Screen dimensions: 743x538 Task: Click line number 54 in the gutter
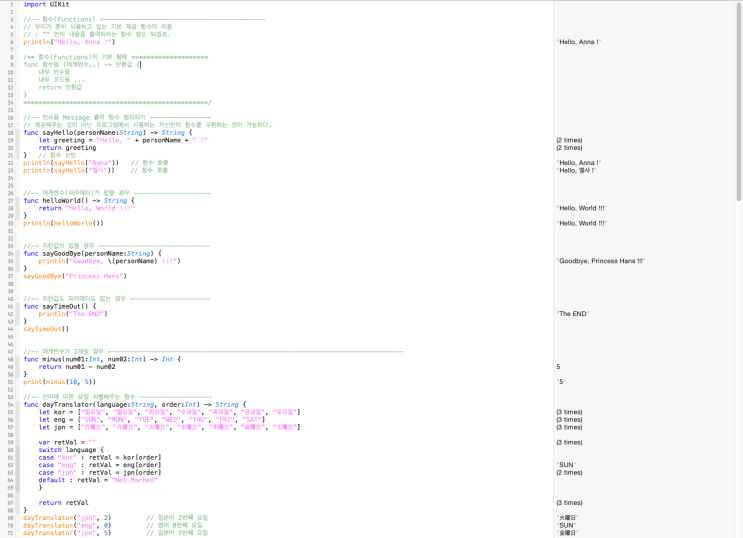[x=10, y=405]
